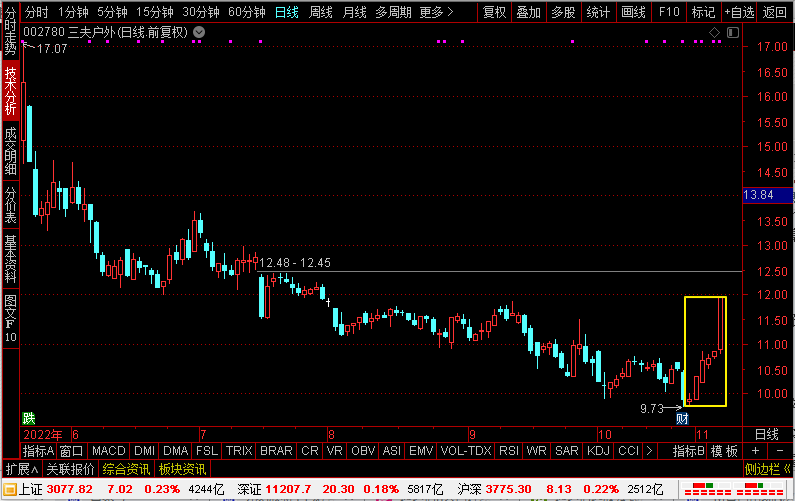
Task: Click the blue 财 marker under the candlesticks
Action: pyautogui.click(x=684, y=416)
